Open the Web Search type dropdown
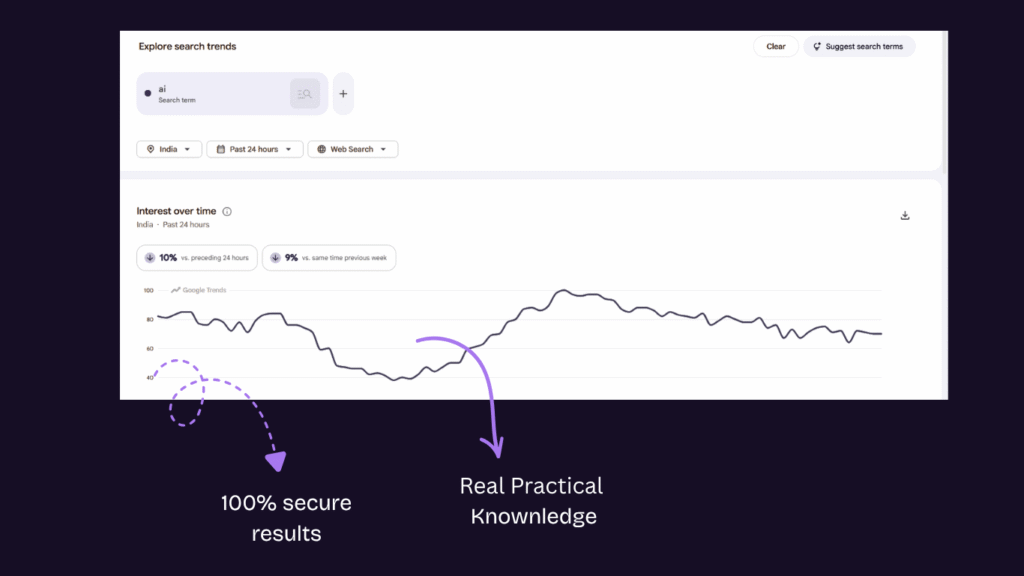 coord(353,149)
